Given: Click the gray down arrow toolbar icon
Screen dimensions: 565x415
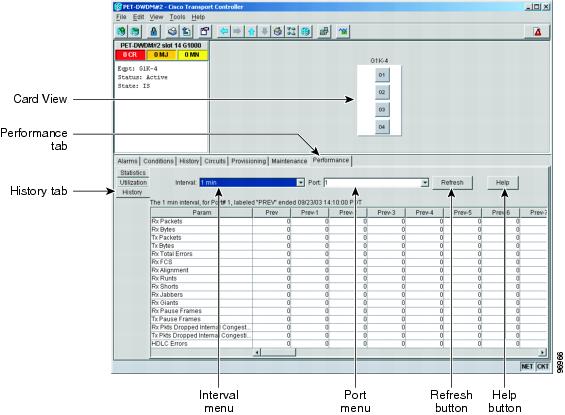Looking at the screenshot, I should point(264,32).
